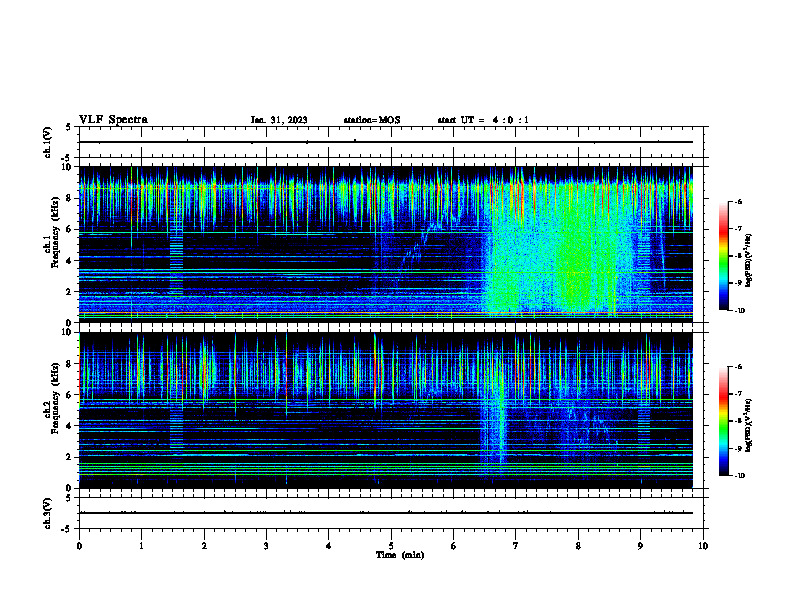Click time axis tick label "9"
The height and width of the screenshot is (612, 792).
coord(640,546)
